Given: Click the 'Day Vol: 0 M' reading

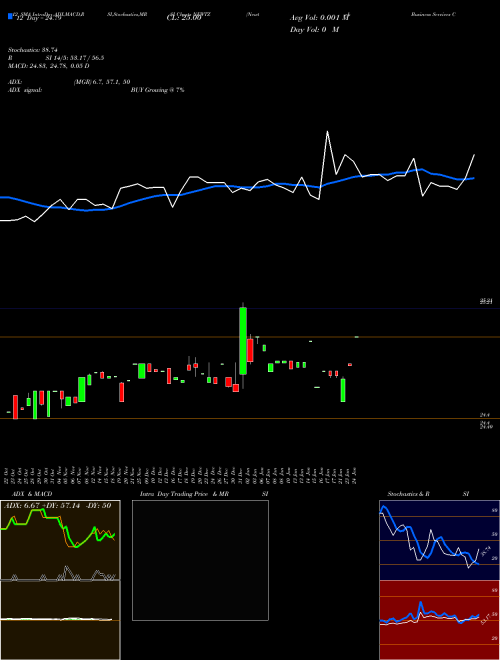Looking at the screenshot, I should point(314,30).
